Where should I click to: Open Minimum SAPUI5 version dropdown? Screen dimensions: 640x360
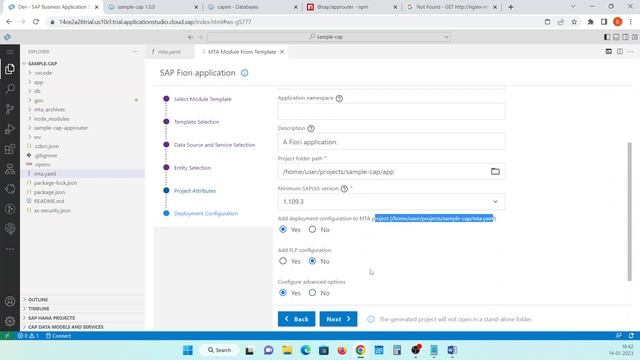[x=391, y=202]
